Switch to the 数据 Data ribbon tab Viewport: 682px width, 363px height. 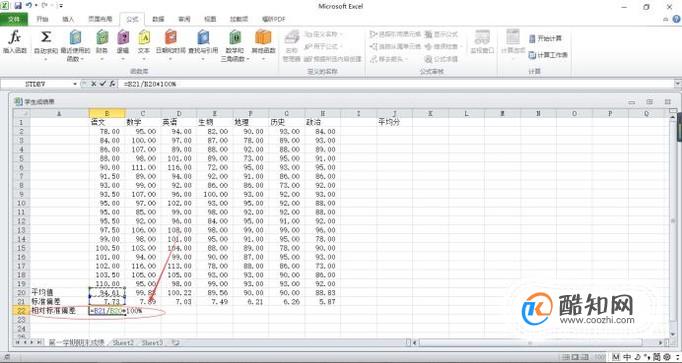click(x=158, y=19)
